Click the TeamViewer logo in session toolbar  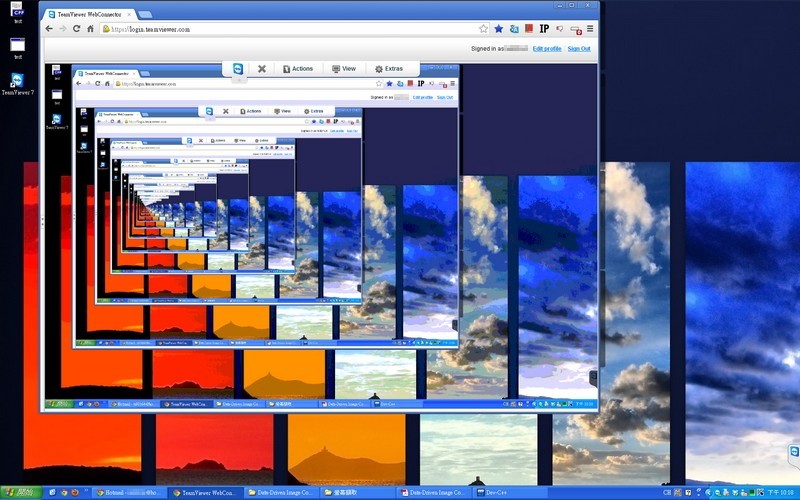(238, 69)
